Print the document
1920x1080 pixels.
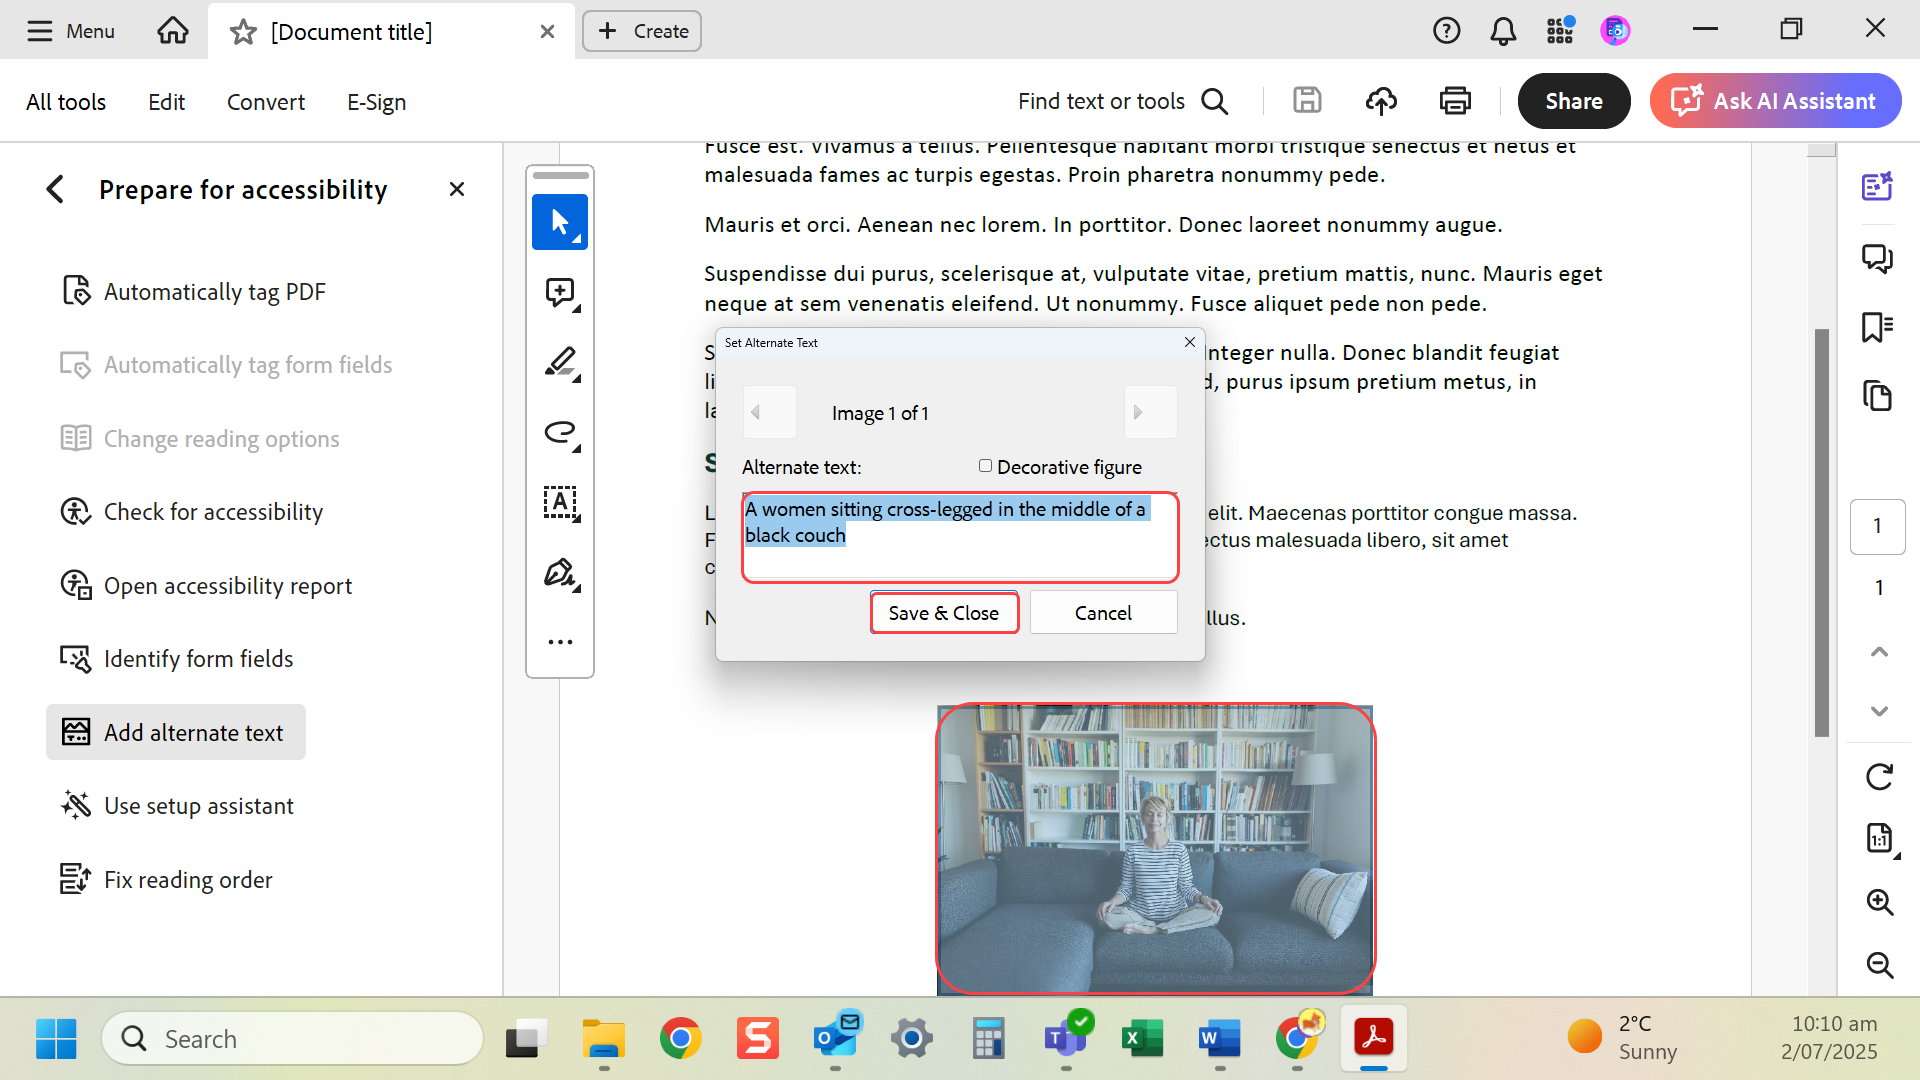(1455, 101)
